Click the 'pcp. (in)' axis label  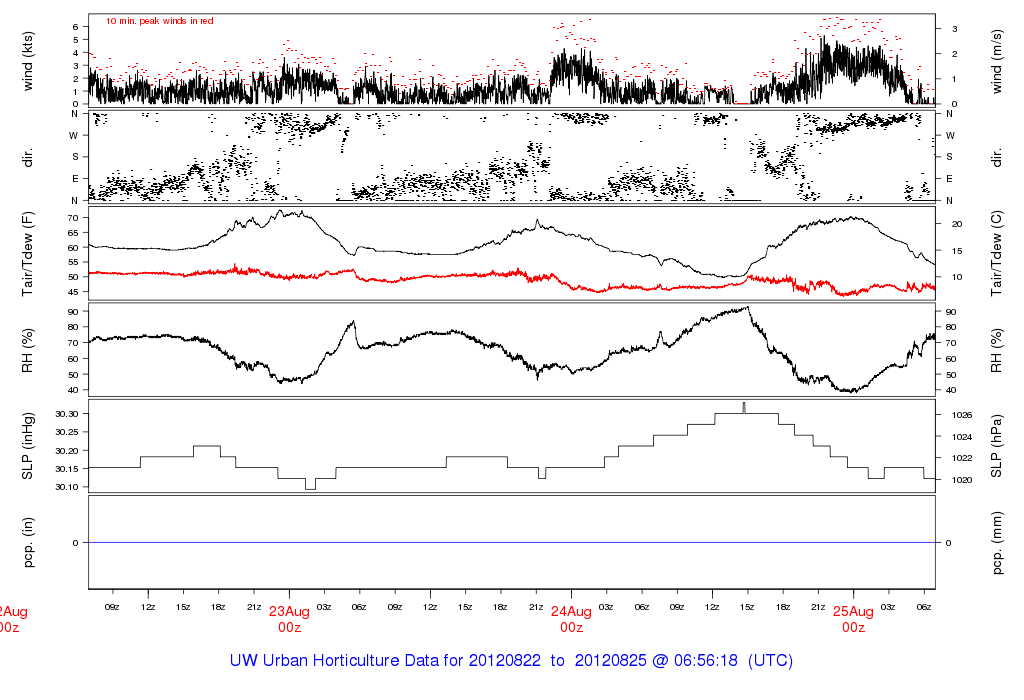(27, 543)
